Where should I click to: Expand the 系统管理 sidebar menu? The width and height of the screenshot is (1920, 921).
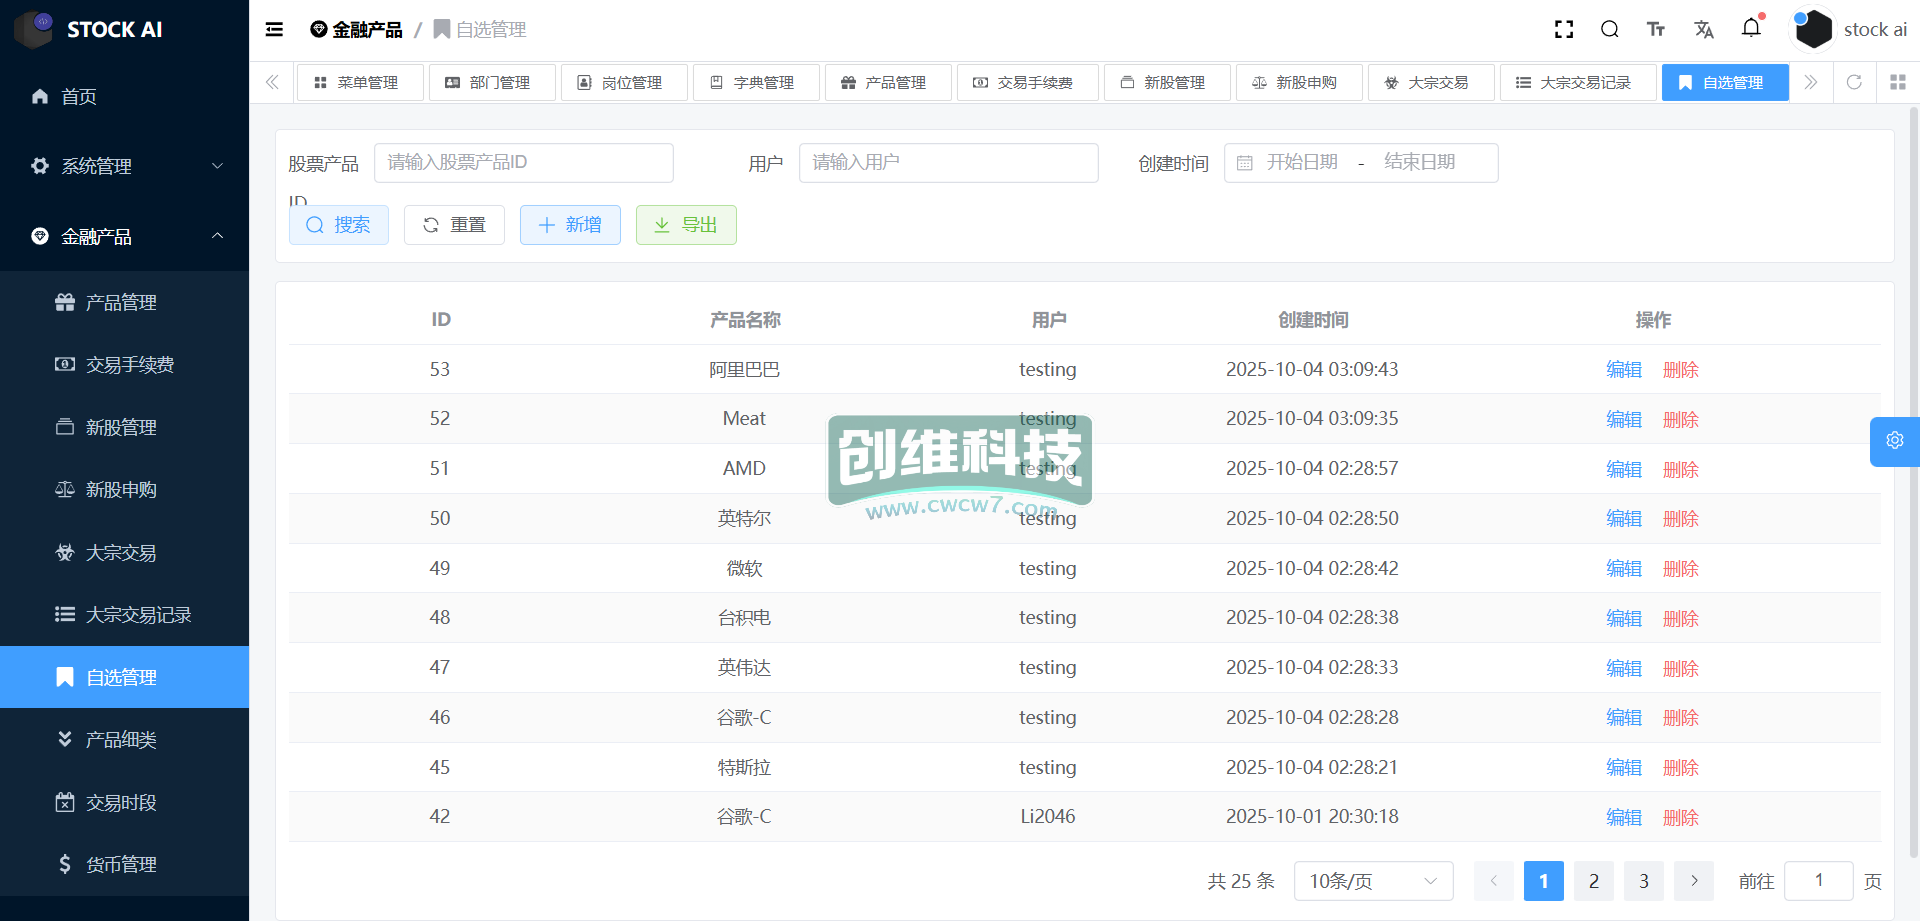point(124,166)
